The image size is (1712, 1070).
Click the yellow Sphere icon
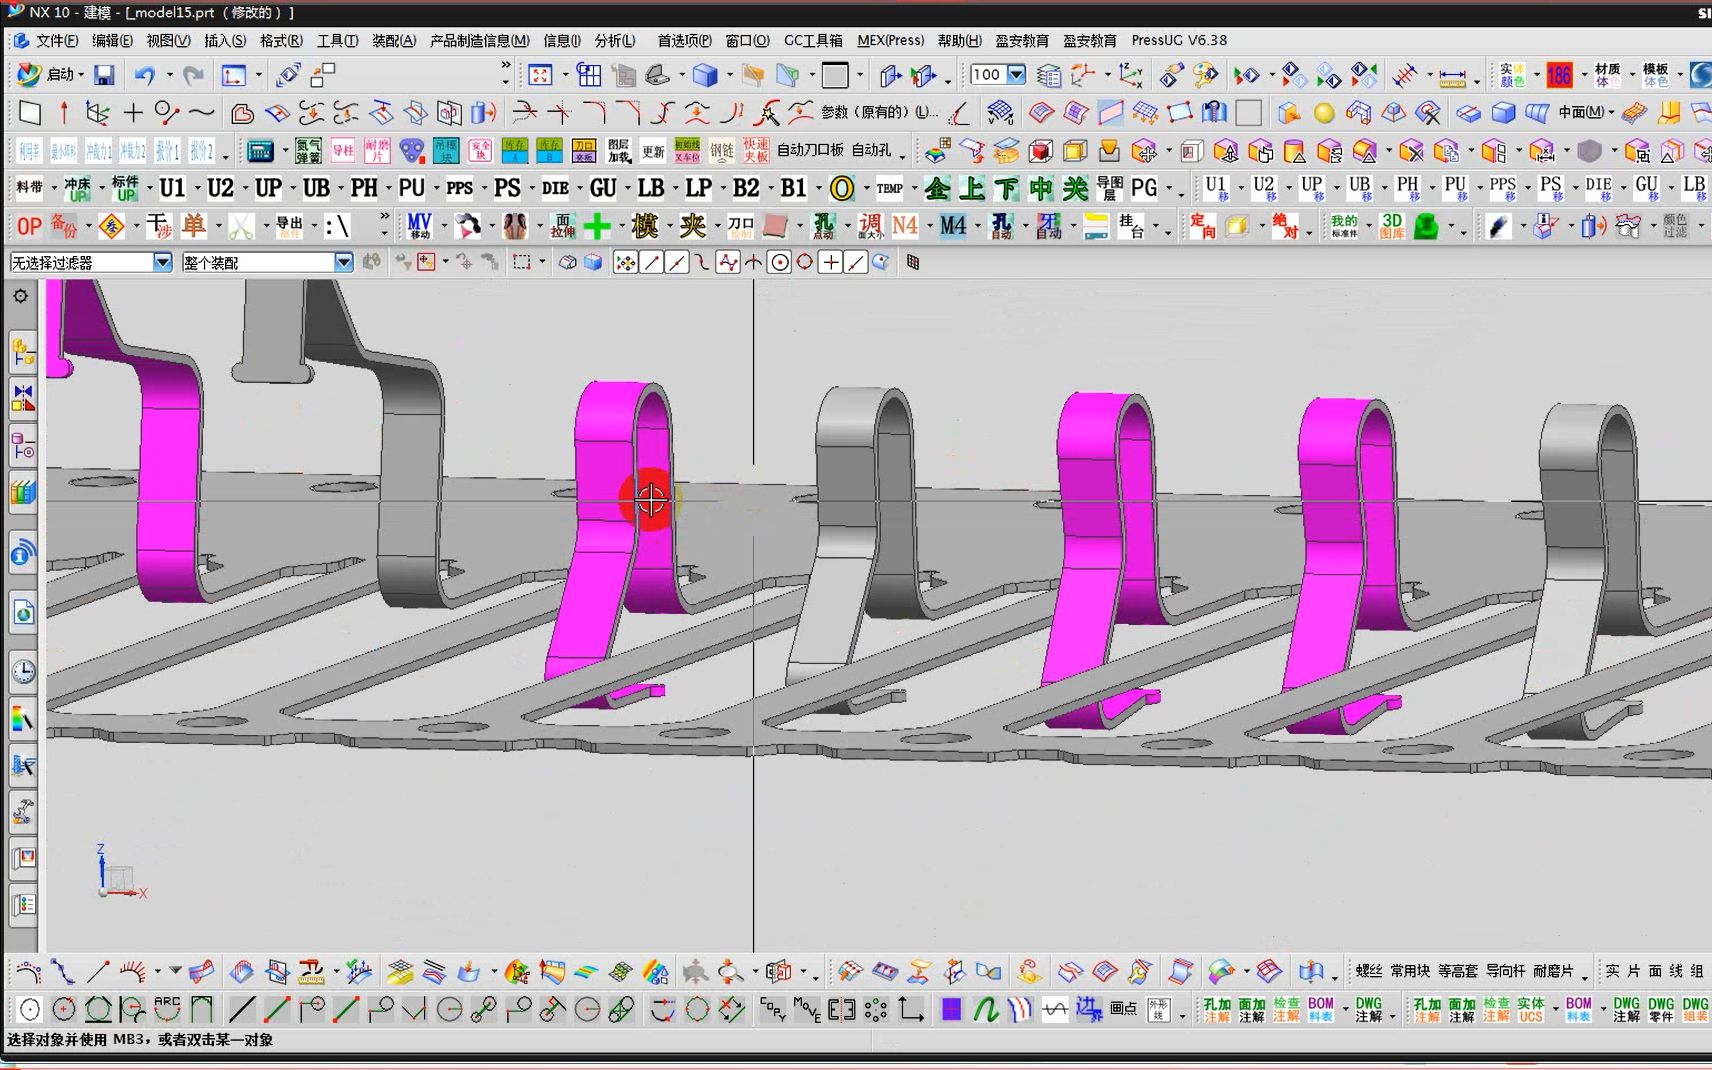[1324, 113]
